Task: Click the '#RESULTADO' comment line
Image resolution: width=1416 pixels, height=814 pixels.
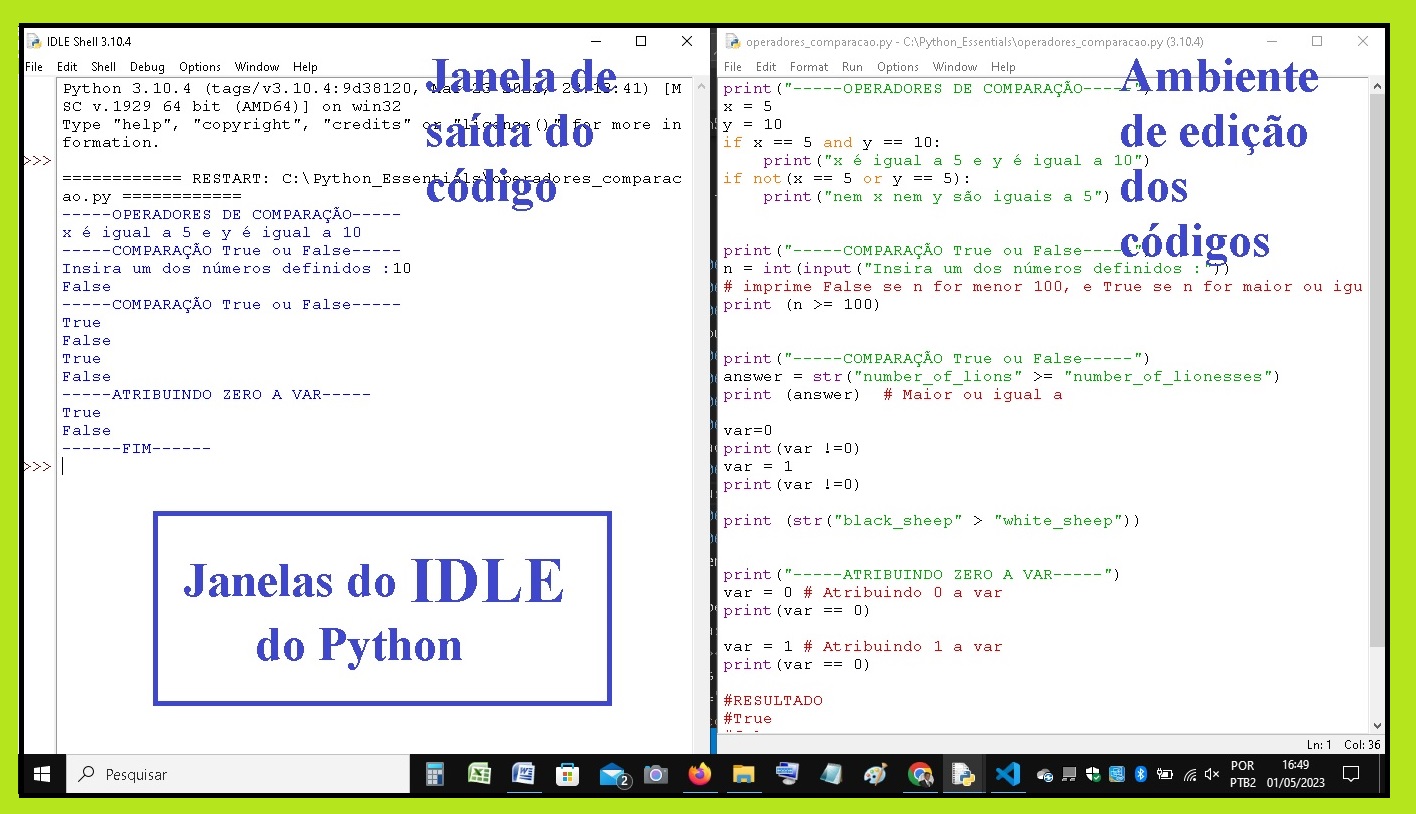Action: pyautogui.click(x=773, y=700)
